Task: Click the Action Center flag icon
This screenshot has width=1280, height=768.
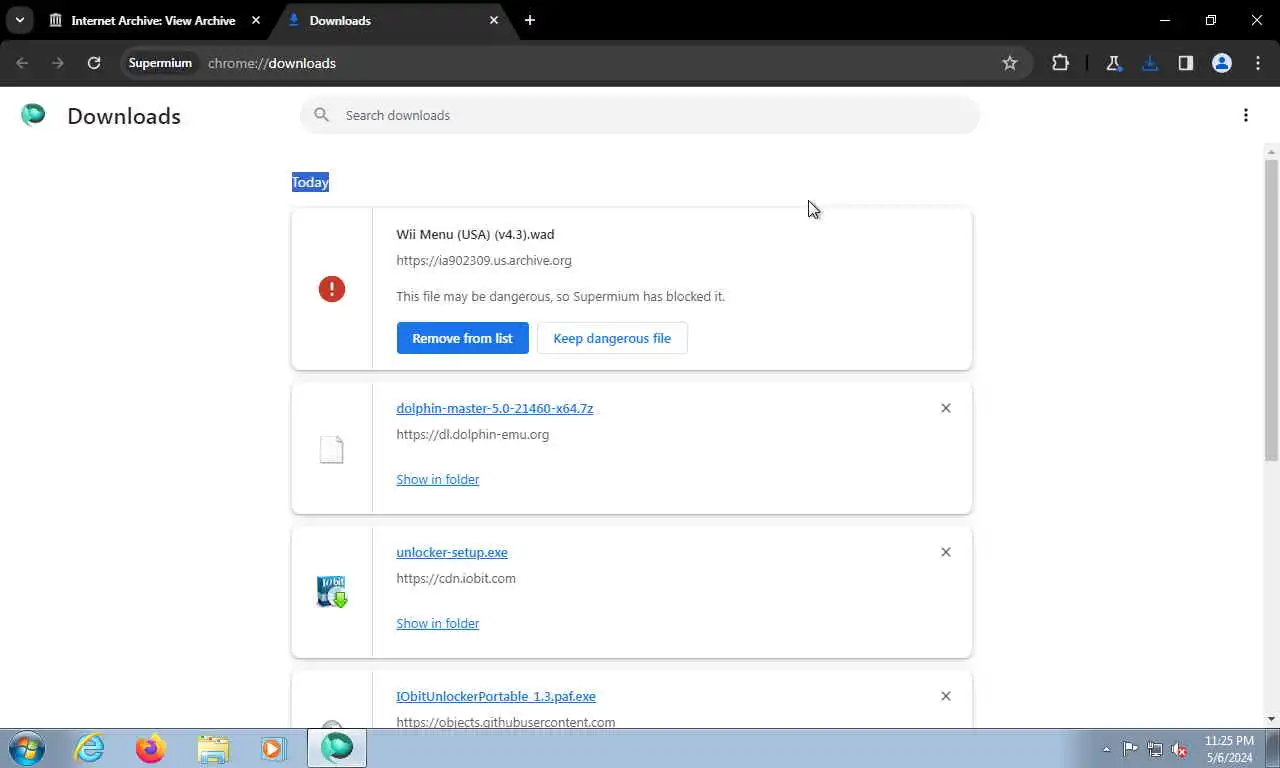Action: 1131,749
